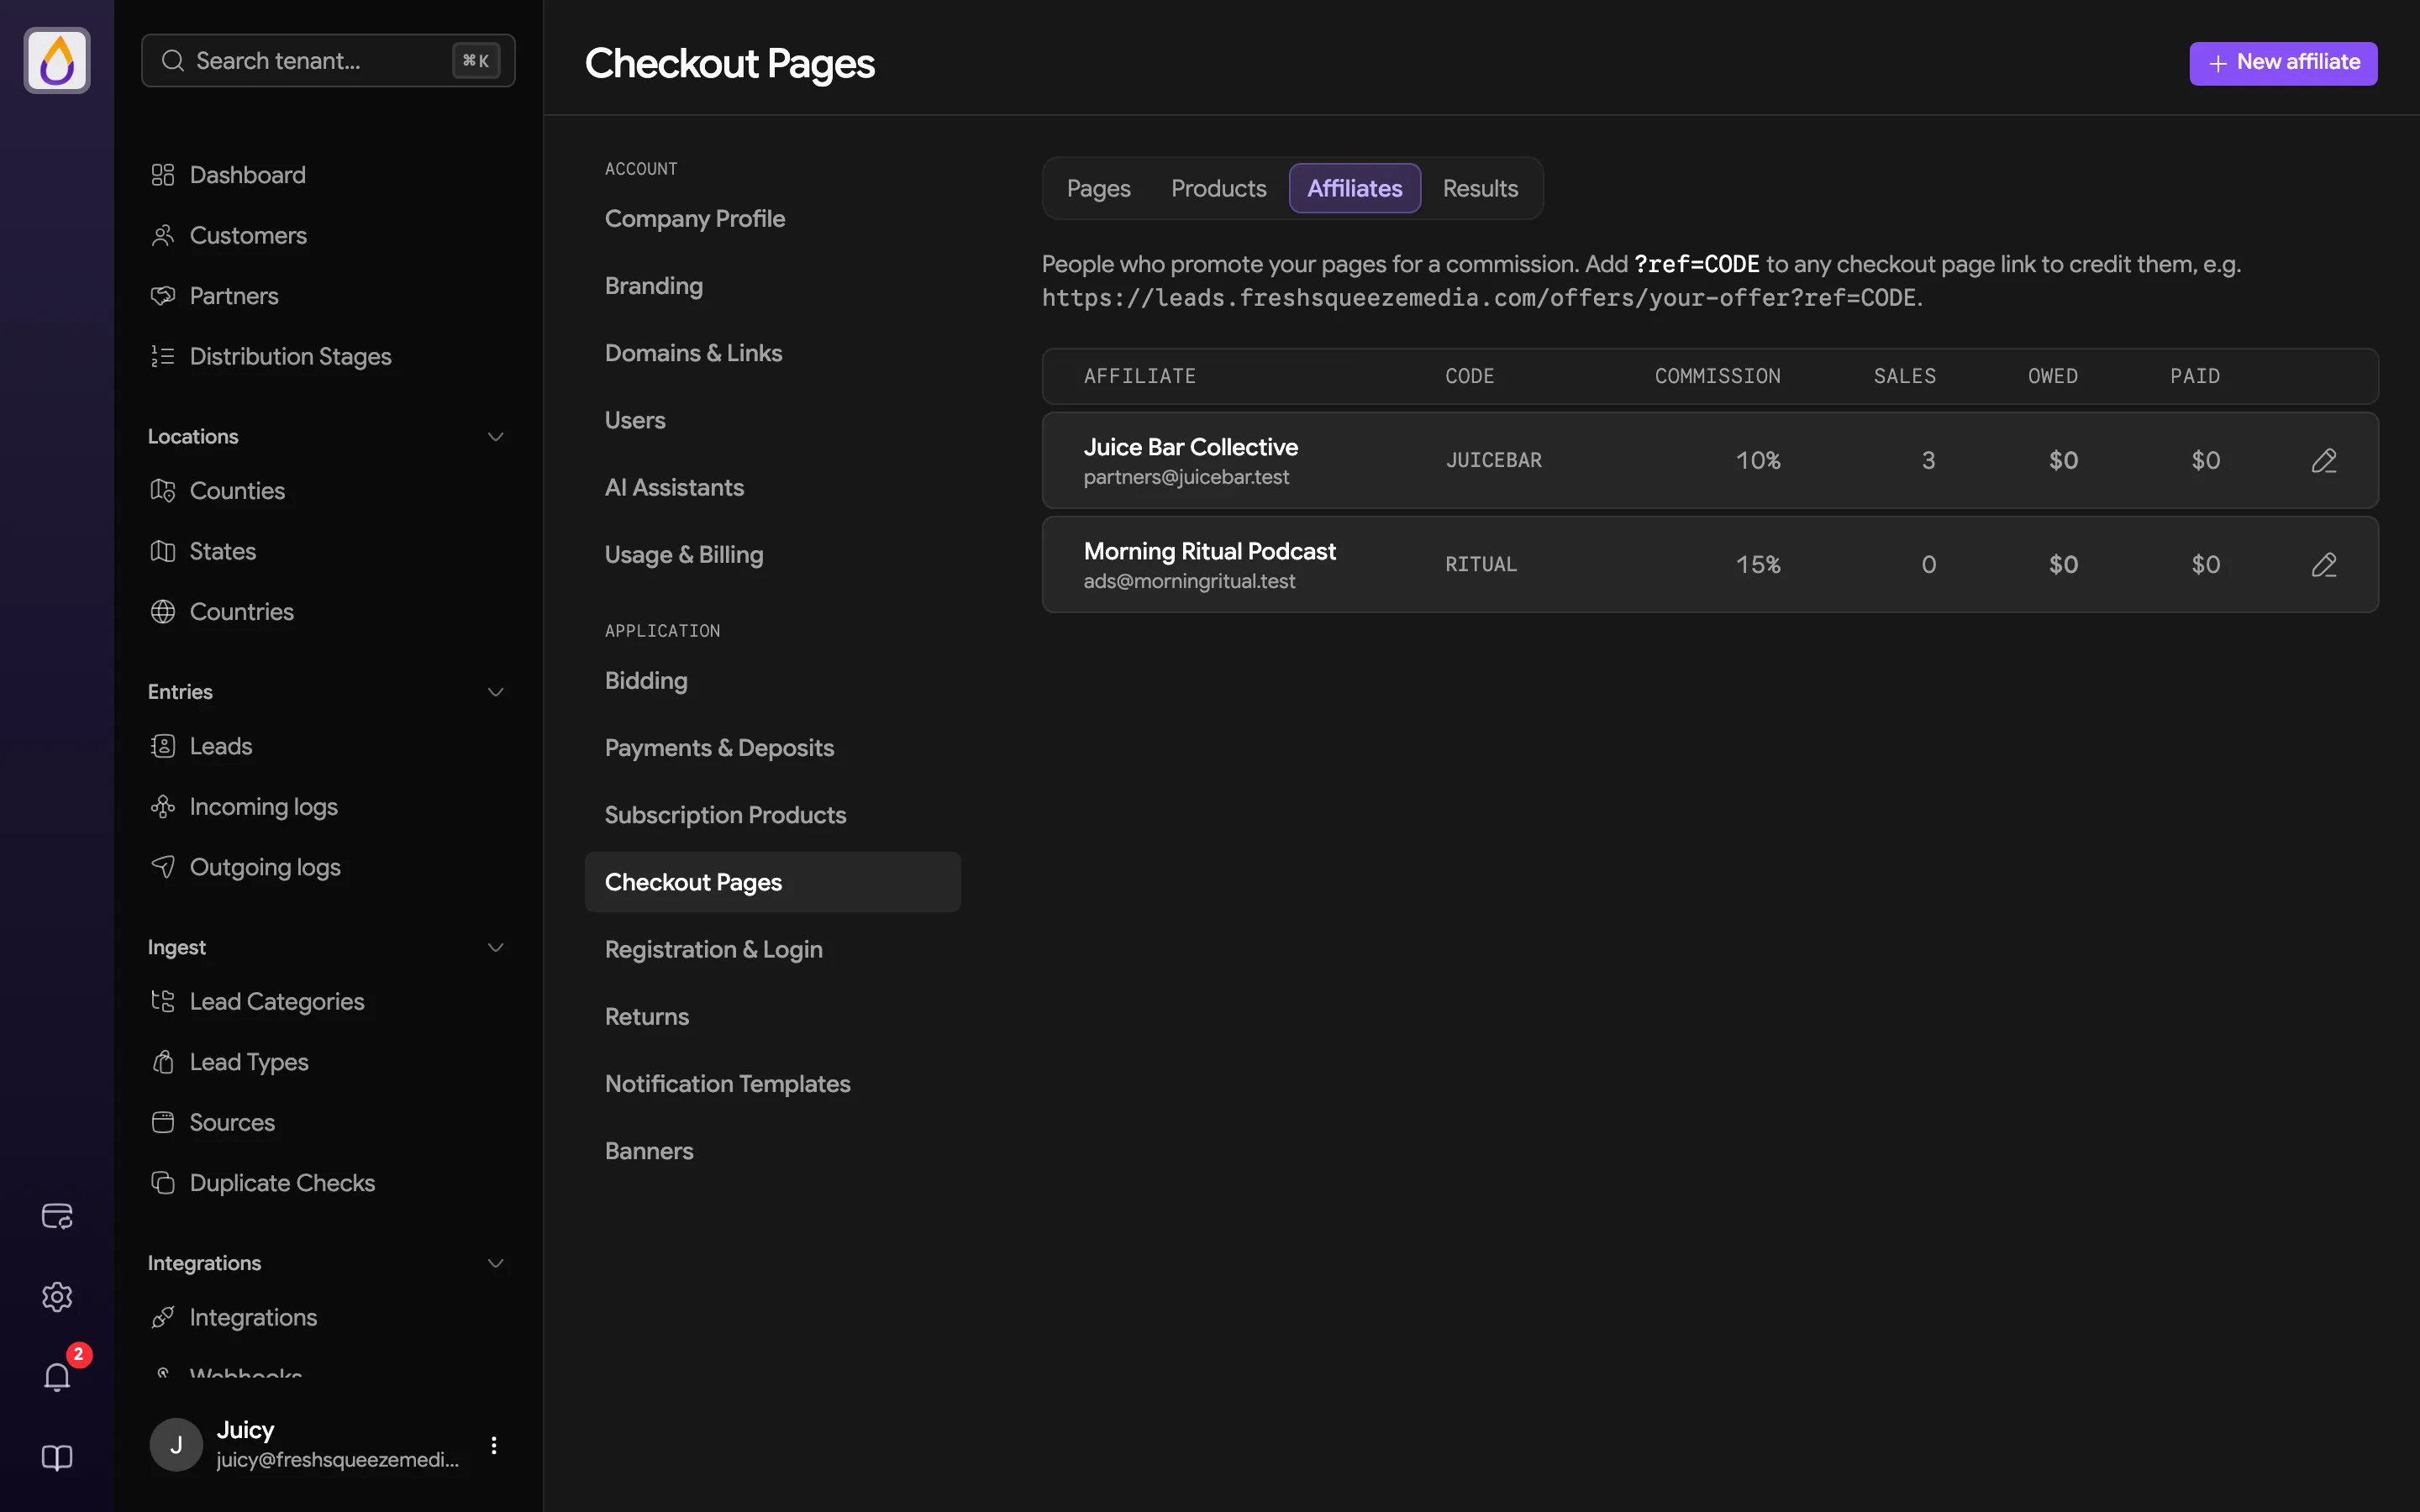Open Lead Categories in sidebar
This screenshot has height=1512, width=2420.
tap(277, 1002)
